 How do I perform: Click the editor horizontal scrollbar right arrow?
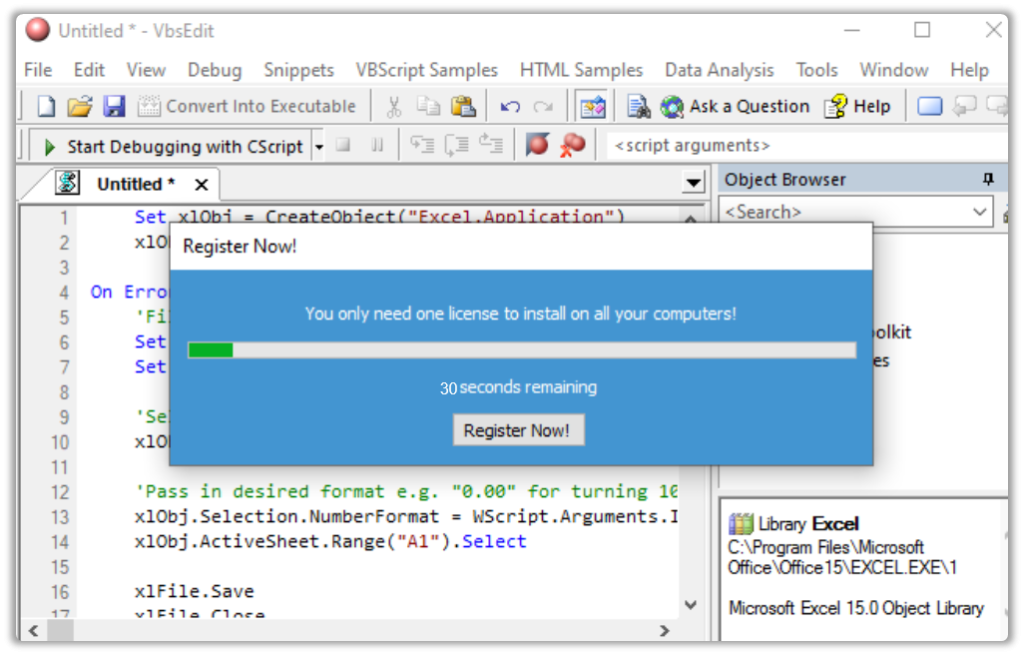pos(665,631)
